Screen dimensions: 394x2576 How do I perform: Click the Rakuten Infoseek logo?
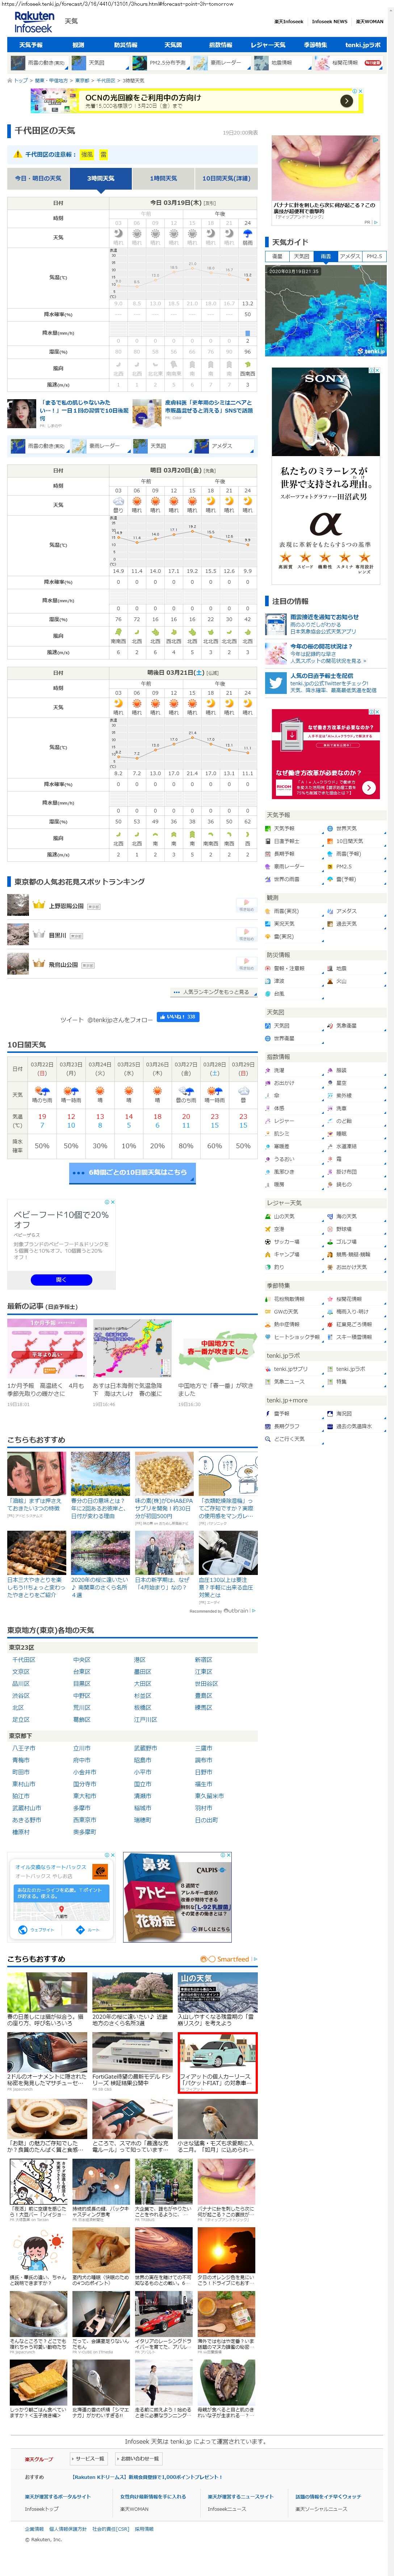point(34,23)
